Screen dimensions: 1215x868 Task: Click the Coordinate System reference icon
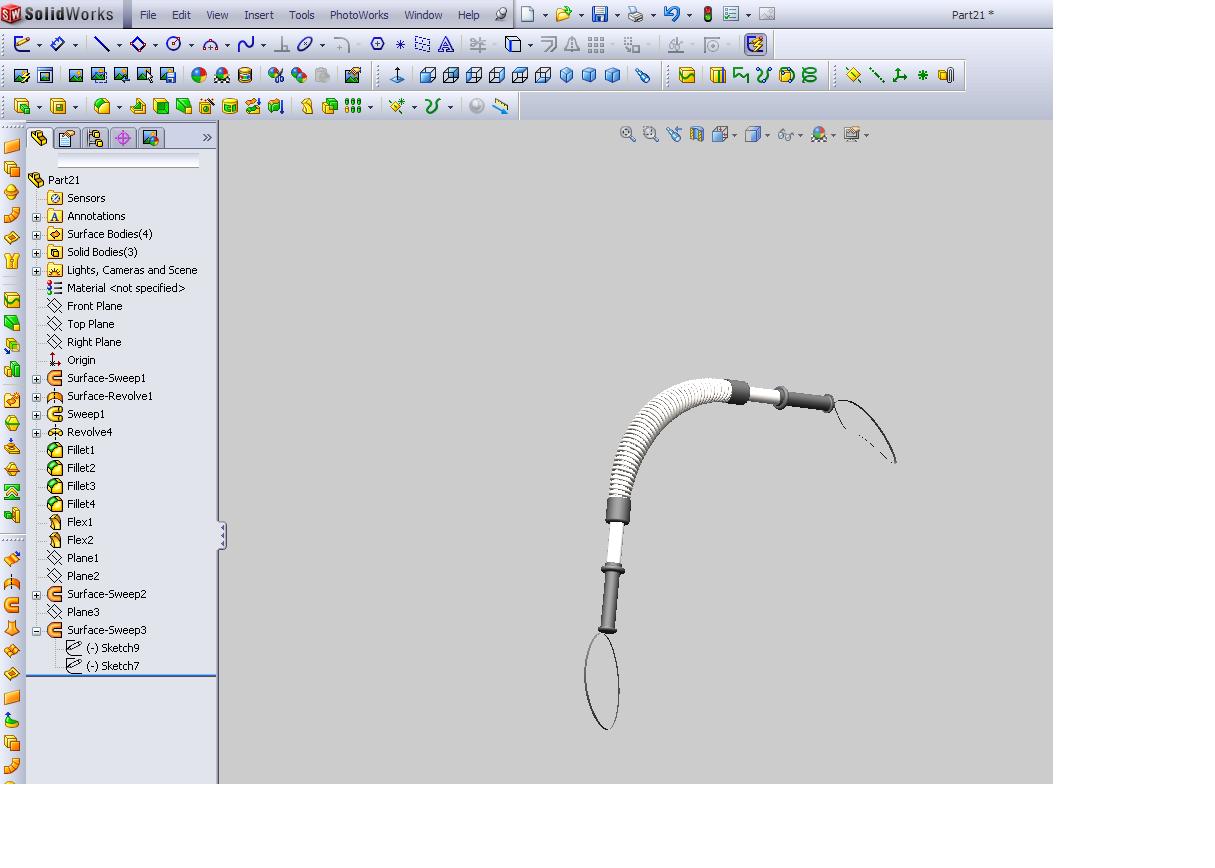899,75
